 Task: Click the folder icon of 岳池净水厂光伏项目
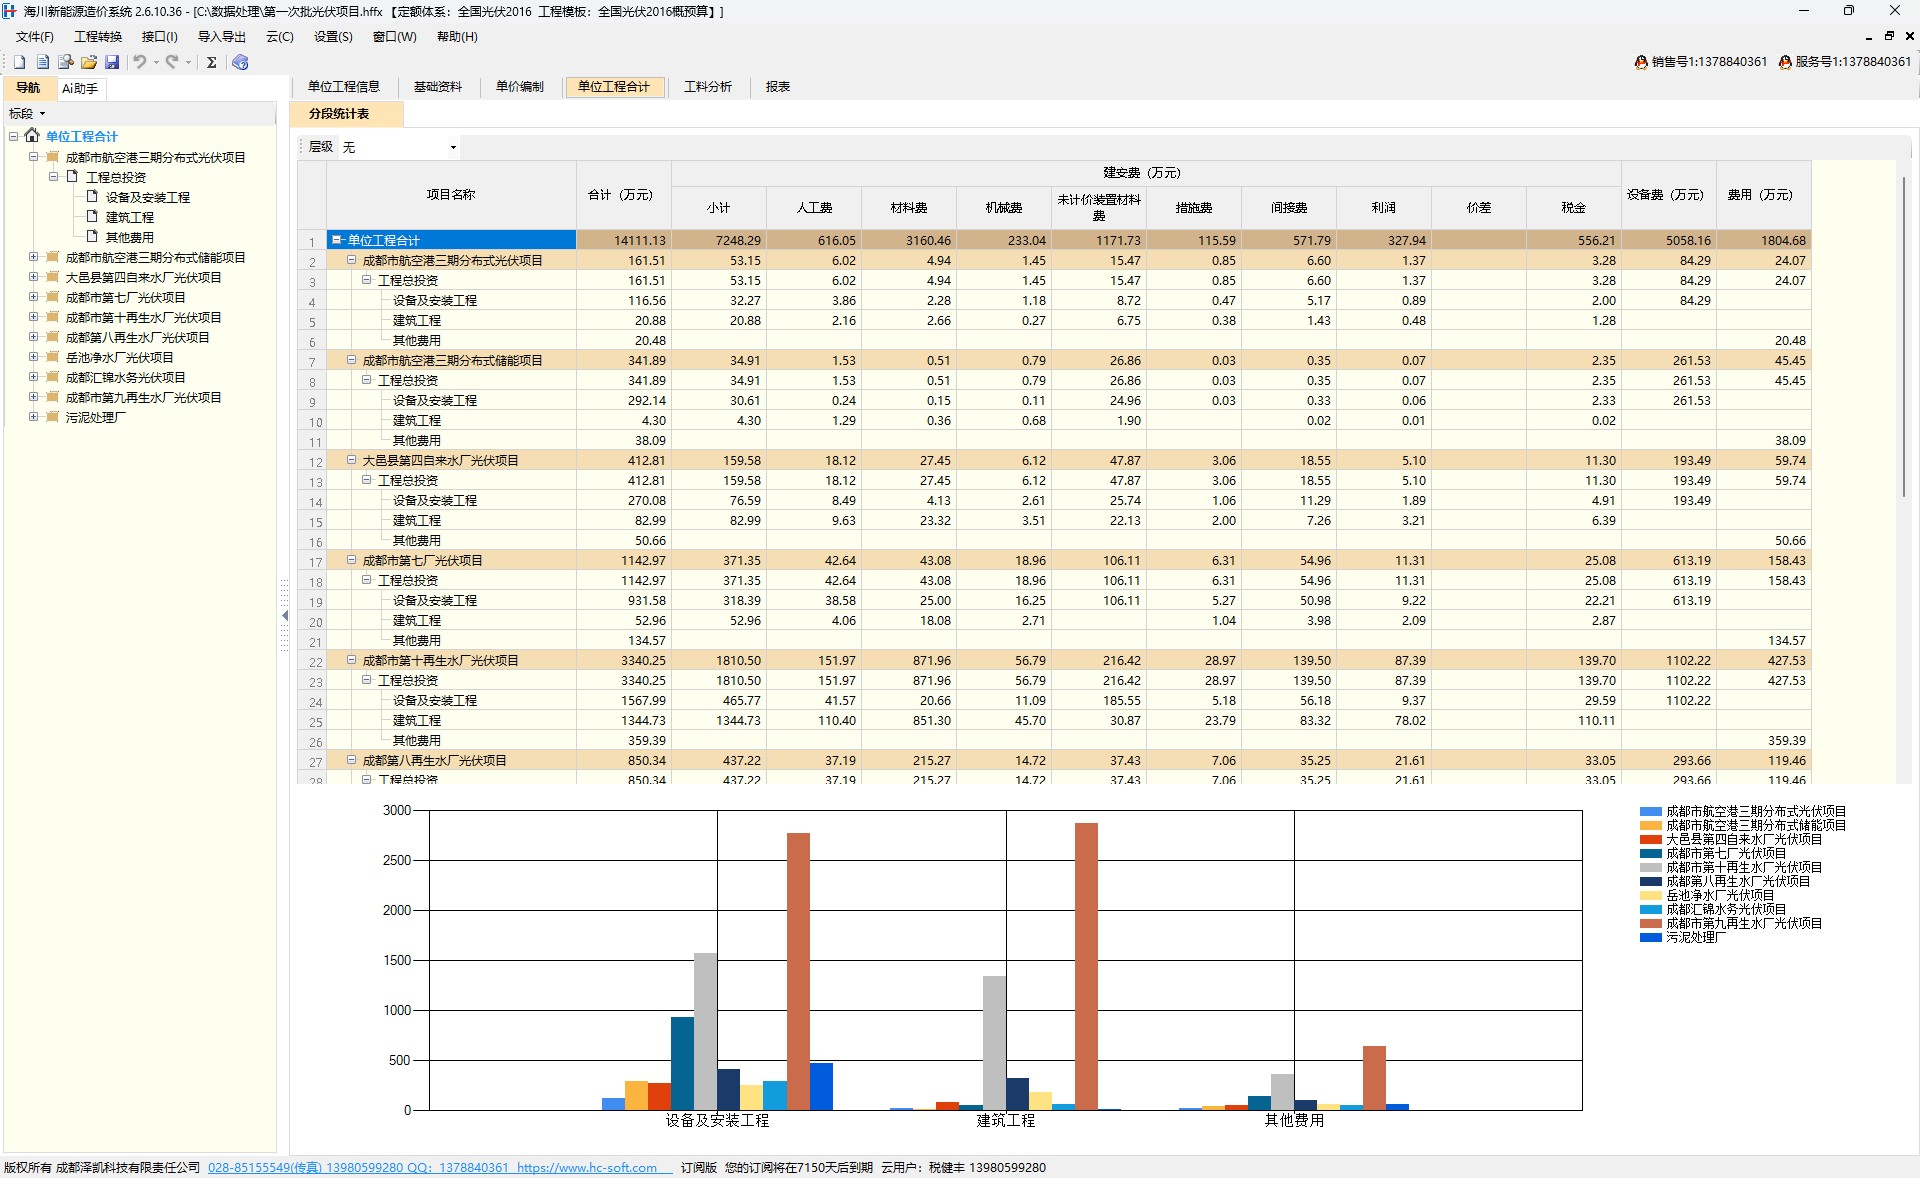point(52,357)
